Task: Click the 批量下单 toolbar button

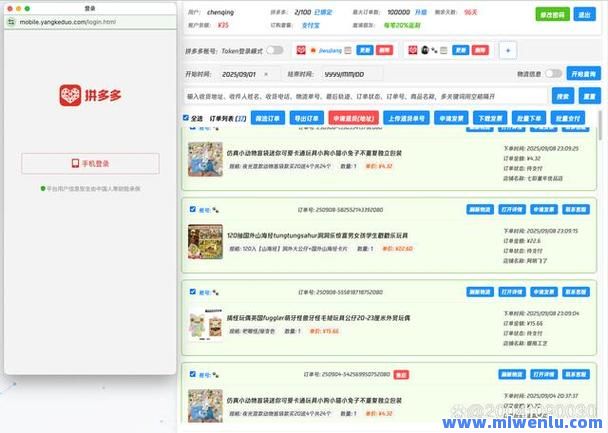Action: pyautogui.click(x=529, y=118)
